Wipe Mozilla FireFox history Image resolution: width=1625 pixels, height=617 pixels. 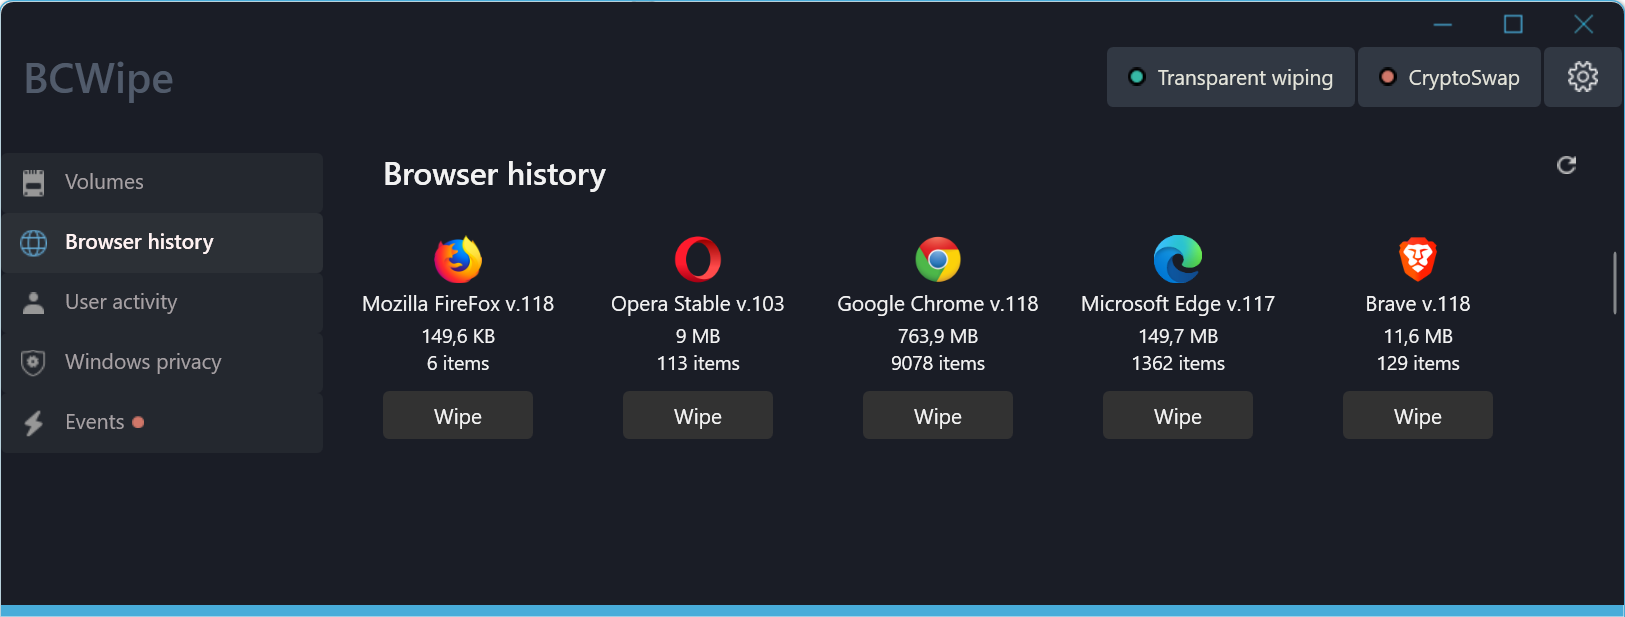(458, 415)
